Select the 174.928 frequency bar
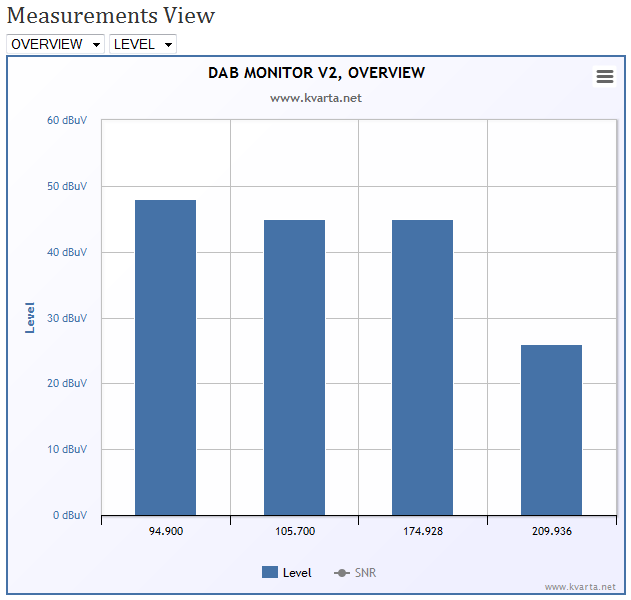 click(x=422, y=367)
